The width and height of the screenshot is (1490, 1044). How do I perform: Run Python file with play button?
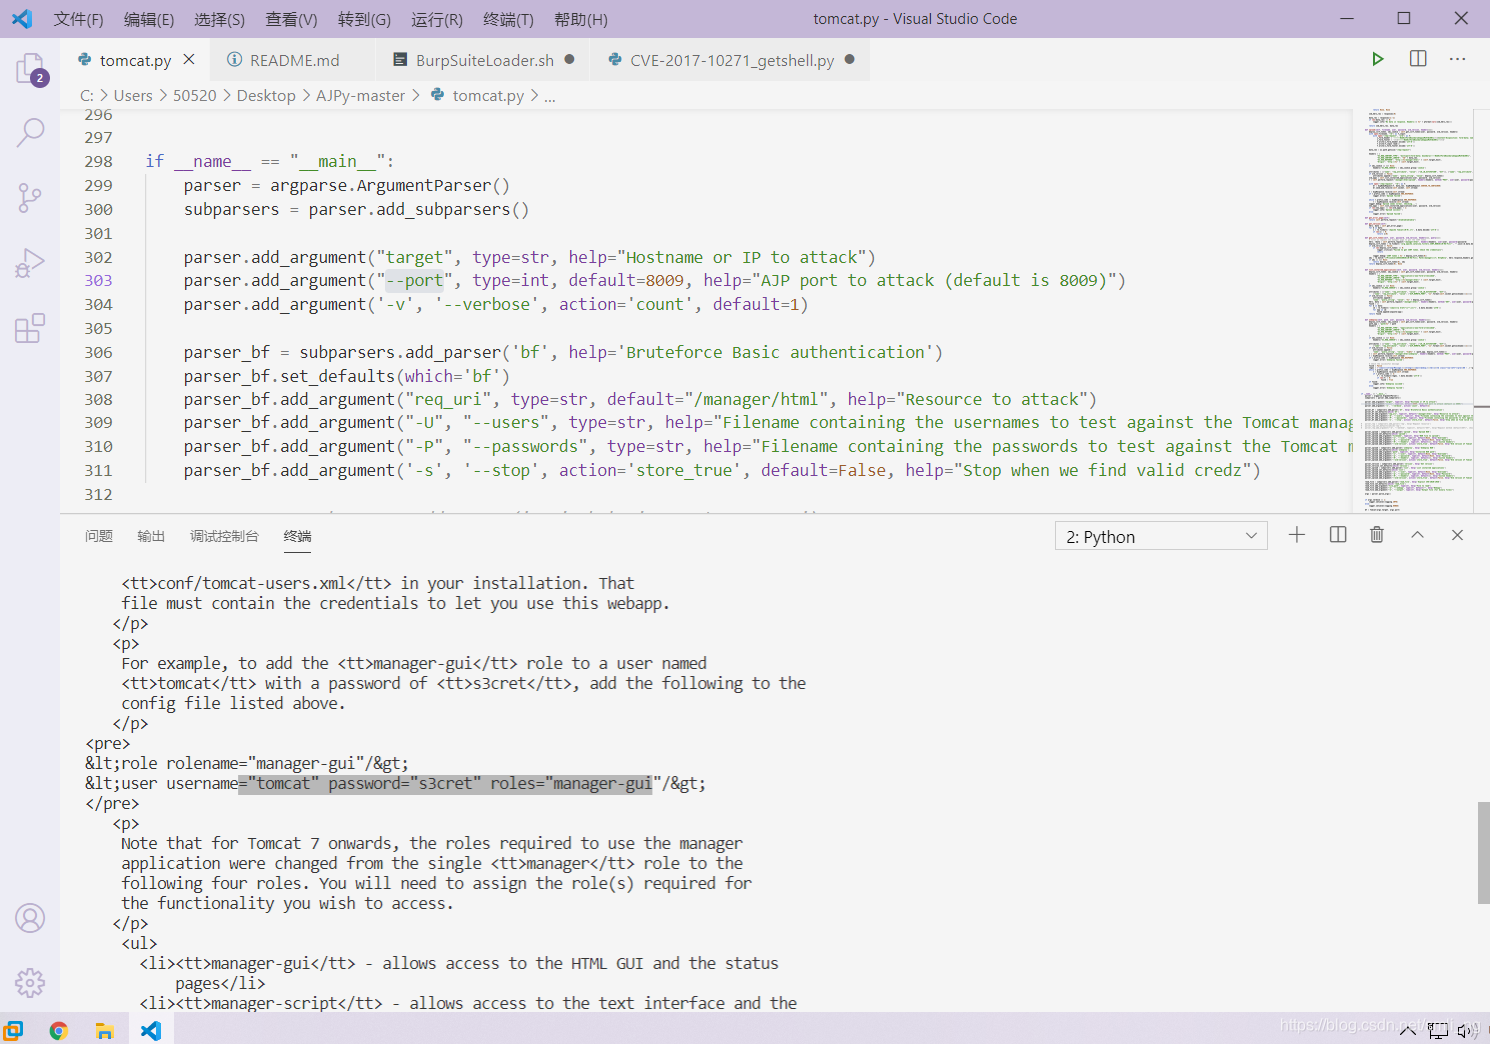(1377, 59)
